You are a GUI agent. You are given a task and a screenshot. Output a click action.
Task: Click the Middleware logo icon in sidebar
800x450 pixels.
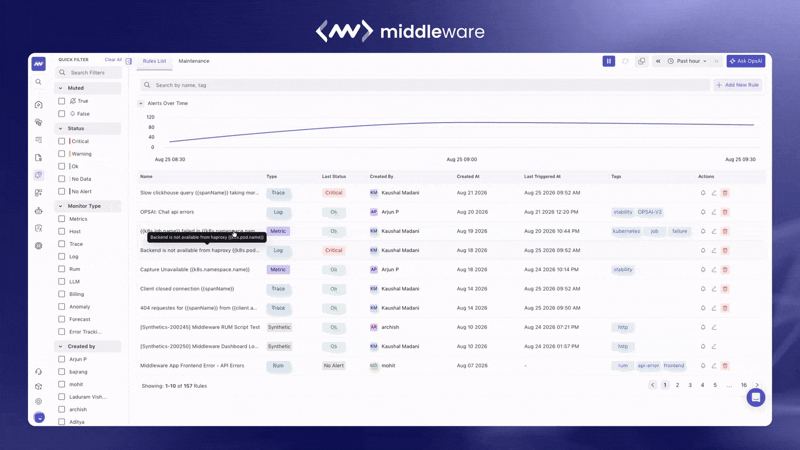tap(39, 64)
